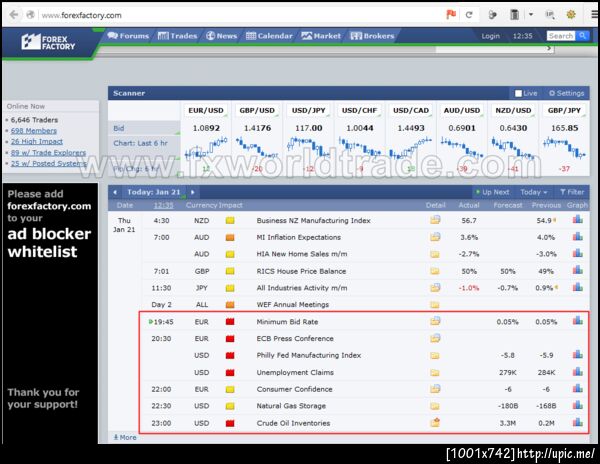
Task: Open the 698 Members link
Action: 34,131
